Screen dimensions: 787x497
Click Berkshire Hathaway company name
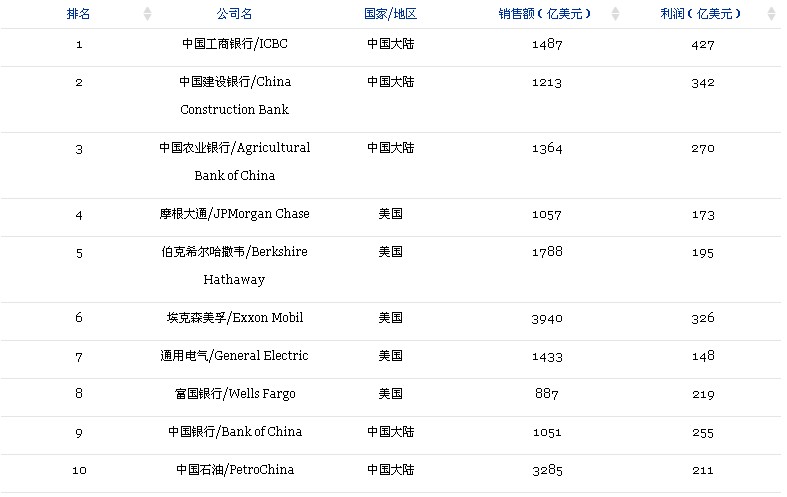coord(235,265)
